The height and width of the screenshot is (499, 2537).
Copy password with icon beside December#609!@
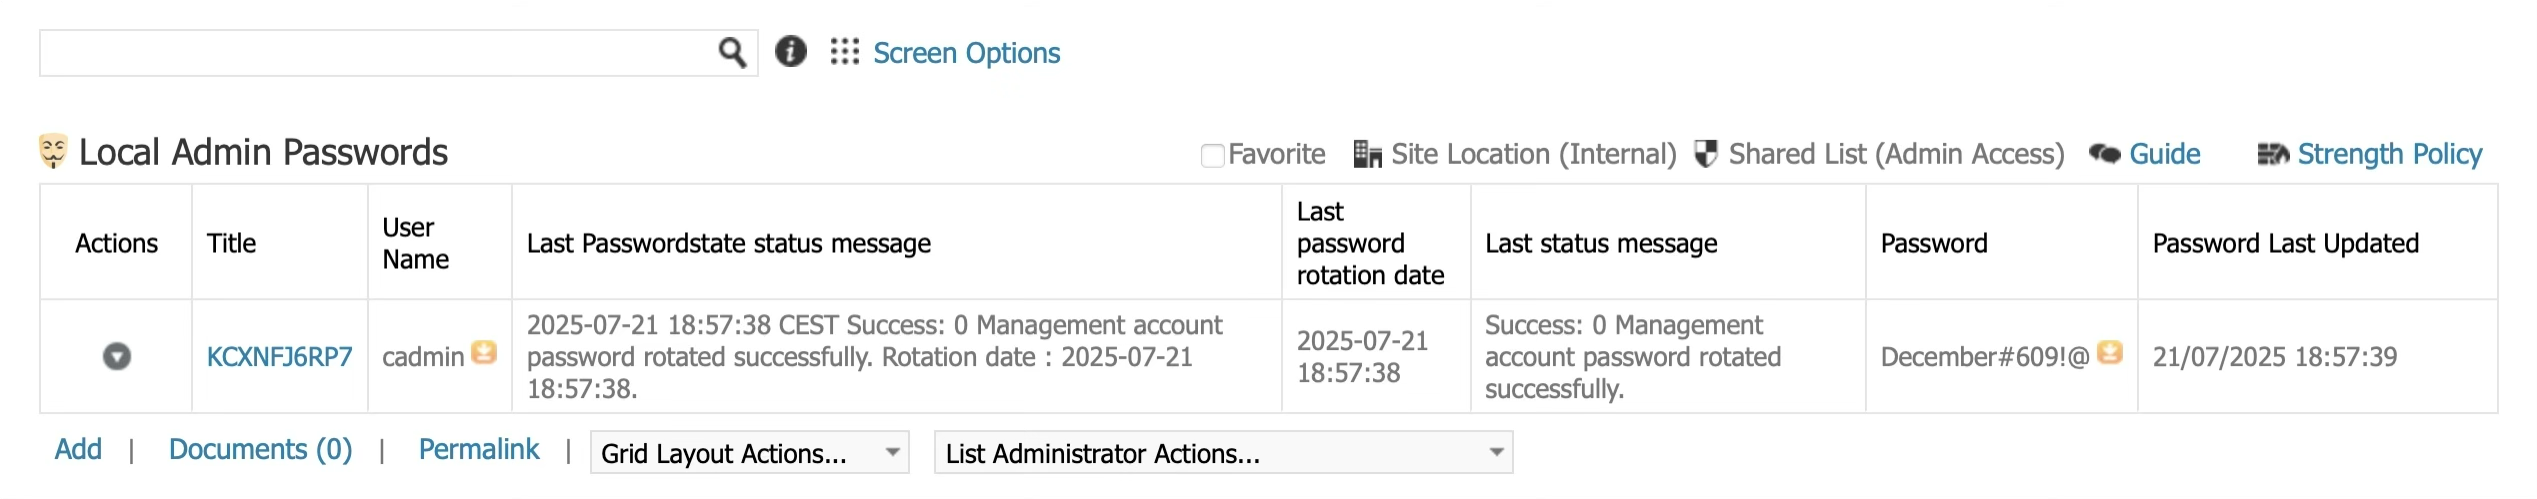[2110, 353]
